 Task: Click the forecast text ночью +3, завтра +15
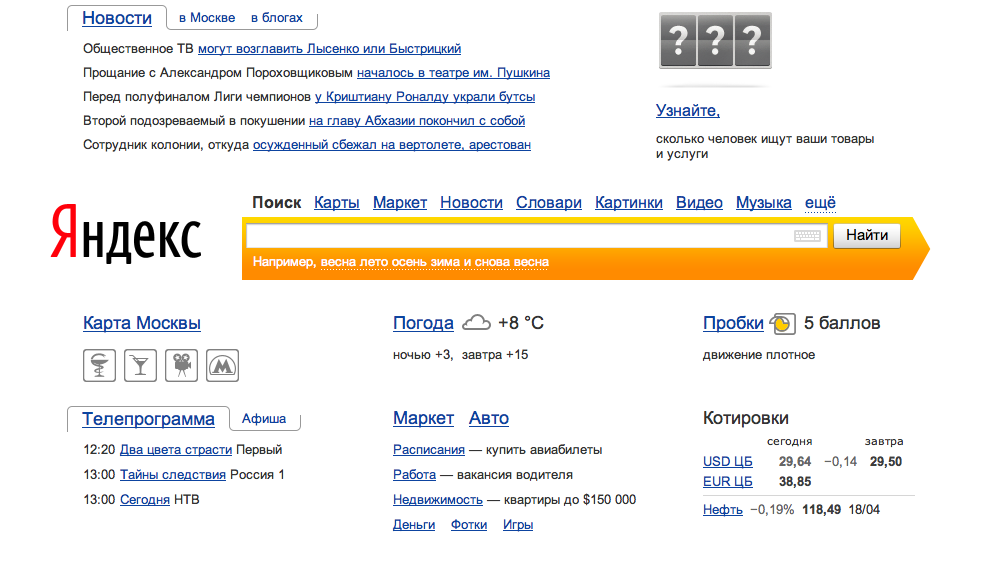point(461,355)
